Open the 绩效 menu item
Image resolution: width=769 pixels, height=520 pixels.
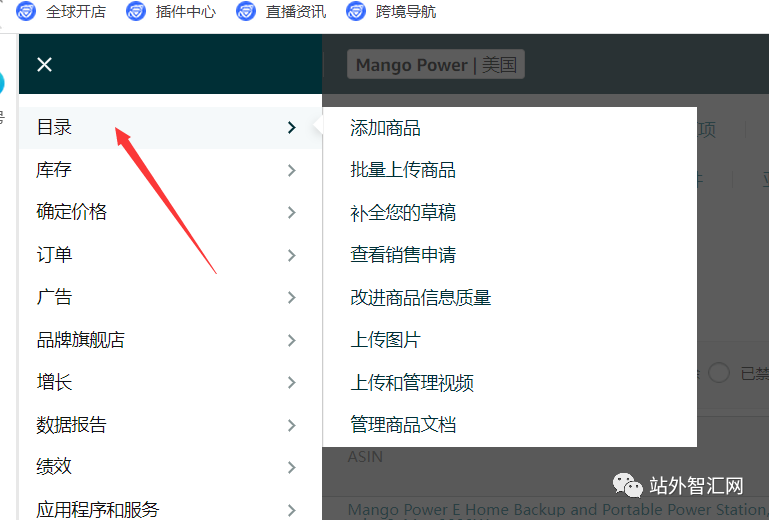(x=170, y=467)
